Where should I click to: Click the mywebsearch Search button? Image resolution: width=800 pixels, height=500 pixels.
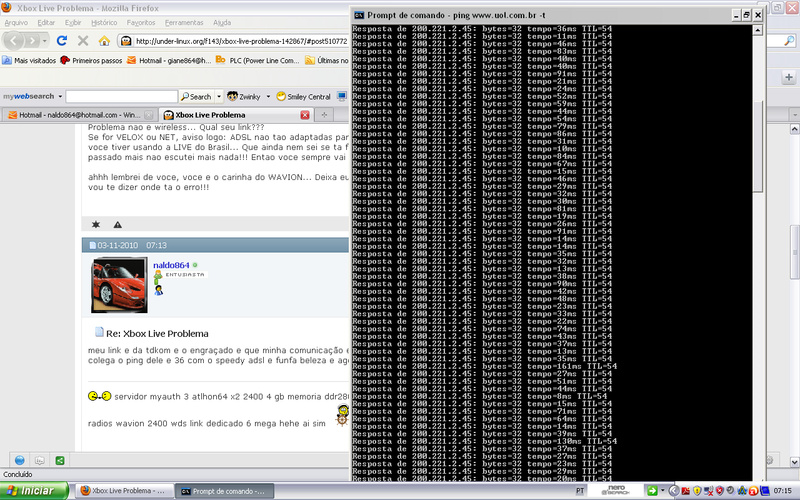click(196, 96)
